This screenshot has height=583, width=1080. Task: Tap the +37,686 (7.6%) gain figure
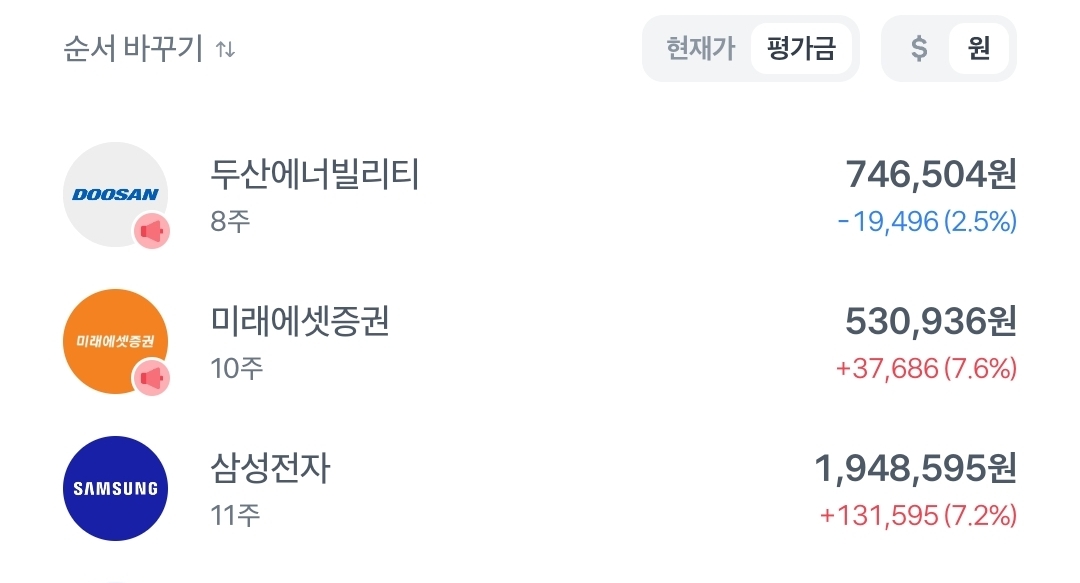tap(926, 369)
